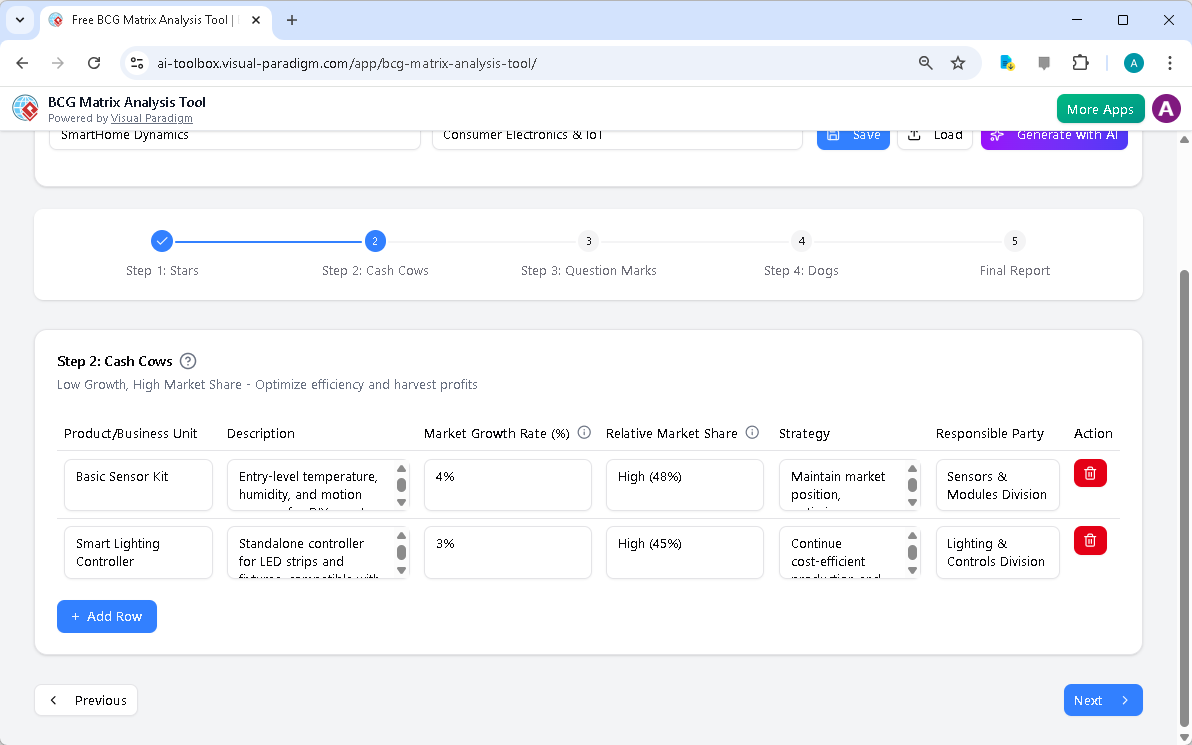This screenshot has height=745, width=1192.
Task: Click the BCG Matrix Analysis Tool logo
Action: pos(25,108)
